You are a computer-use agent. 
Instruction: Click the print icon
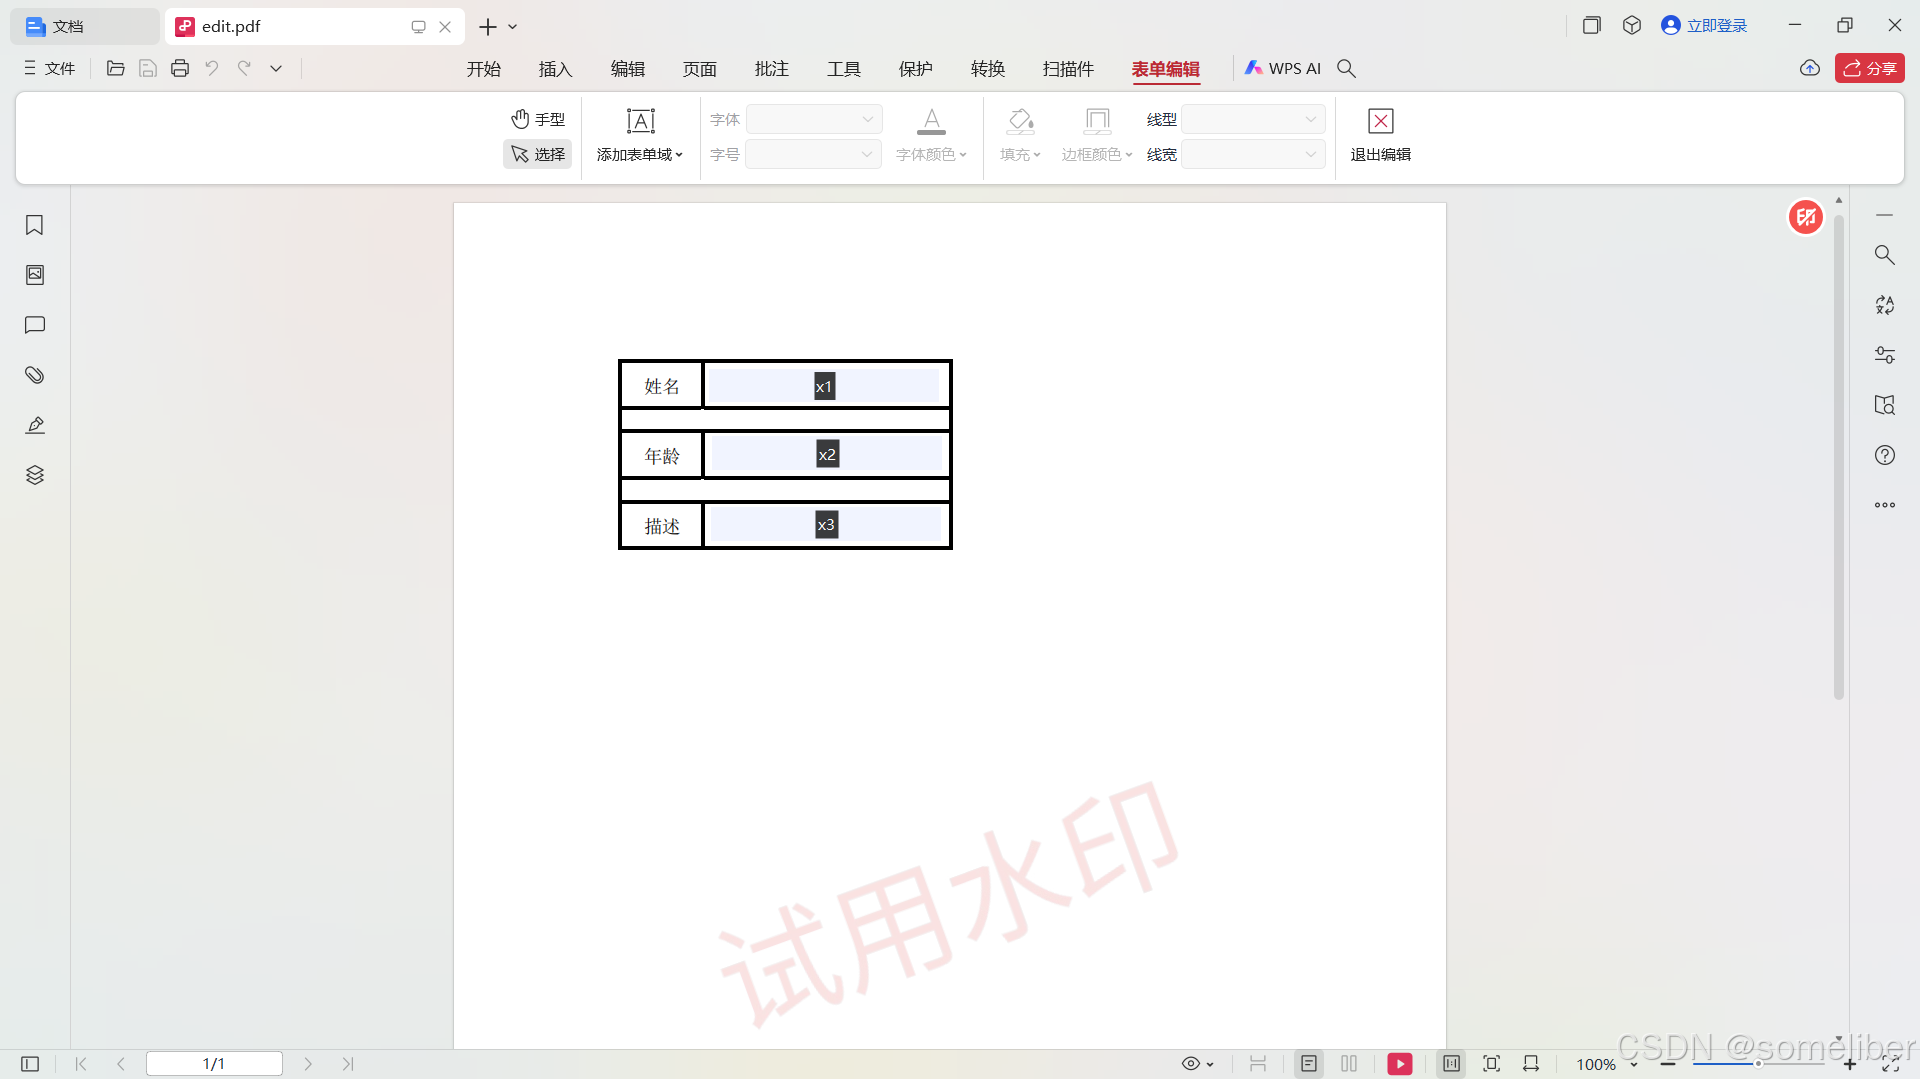coord(180,68)
